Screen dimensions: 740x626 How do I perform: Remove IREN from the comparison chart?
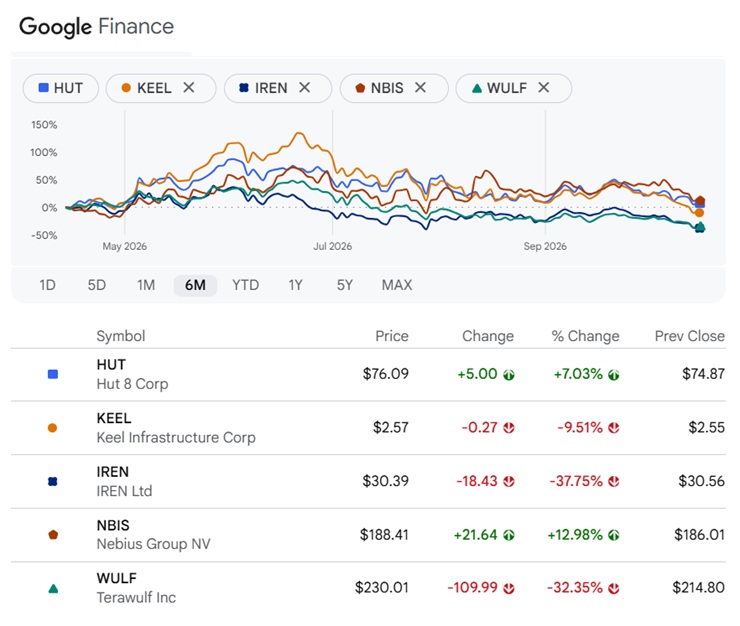305,87
